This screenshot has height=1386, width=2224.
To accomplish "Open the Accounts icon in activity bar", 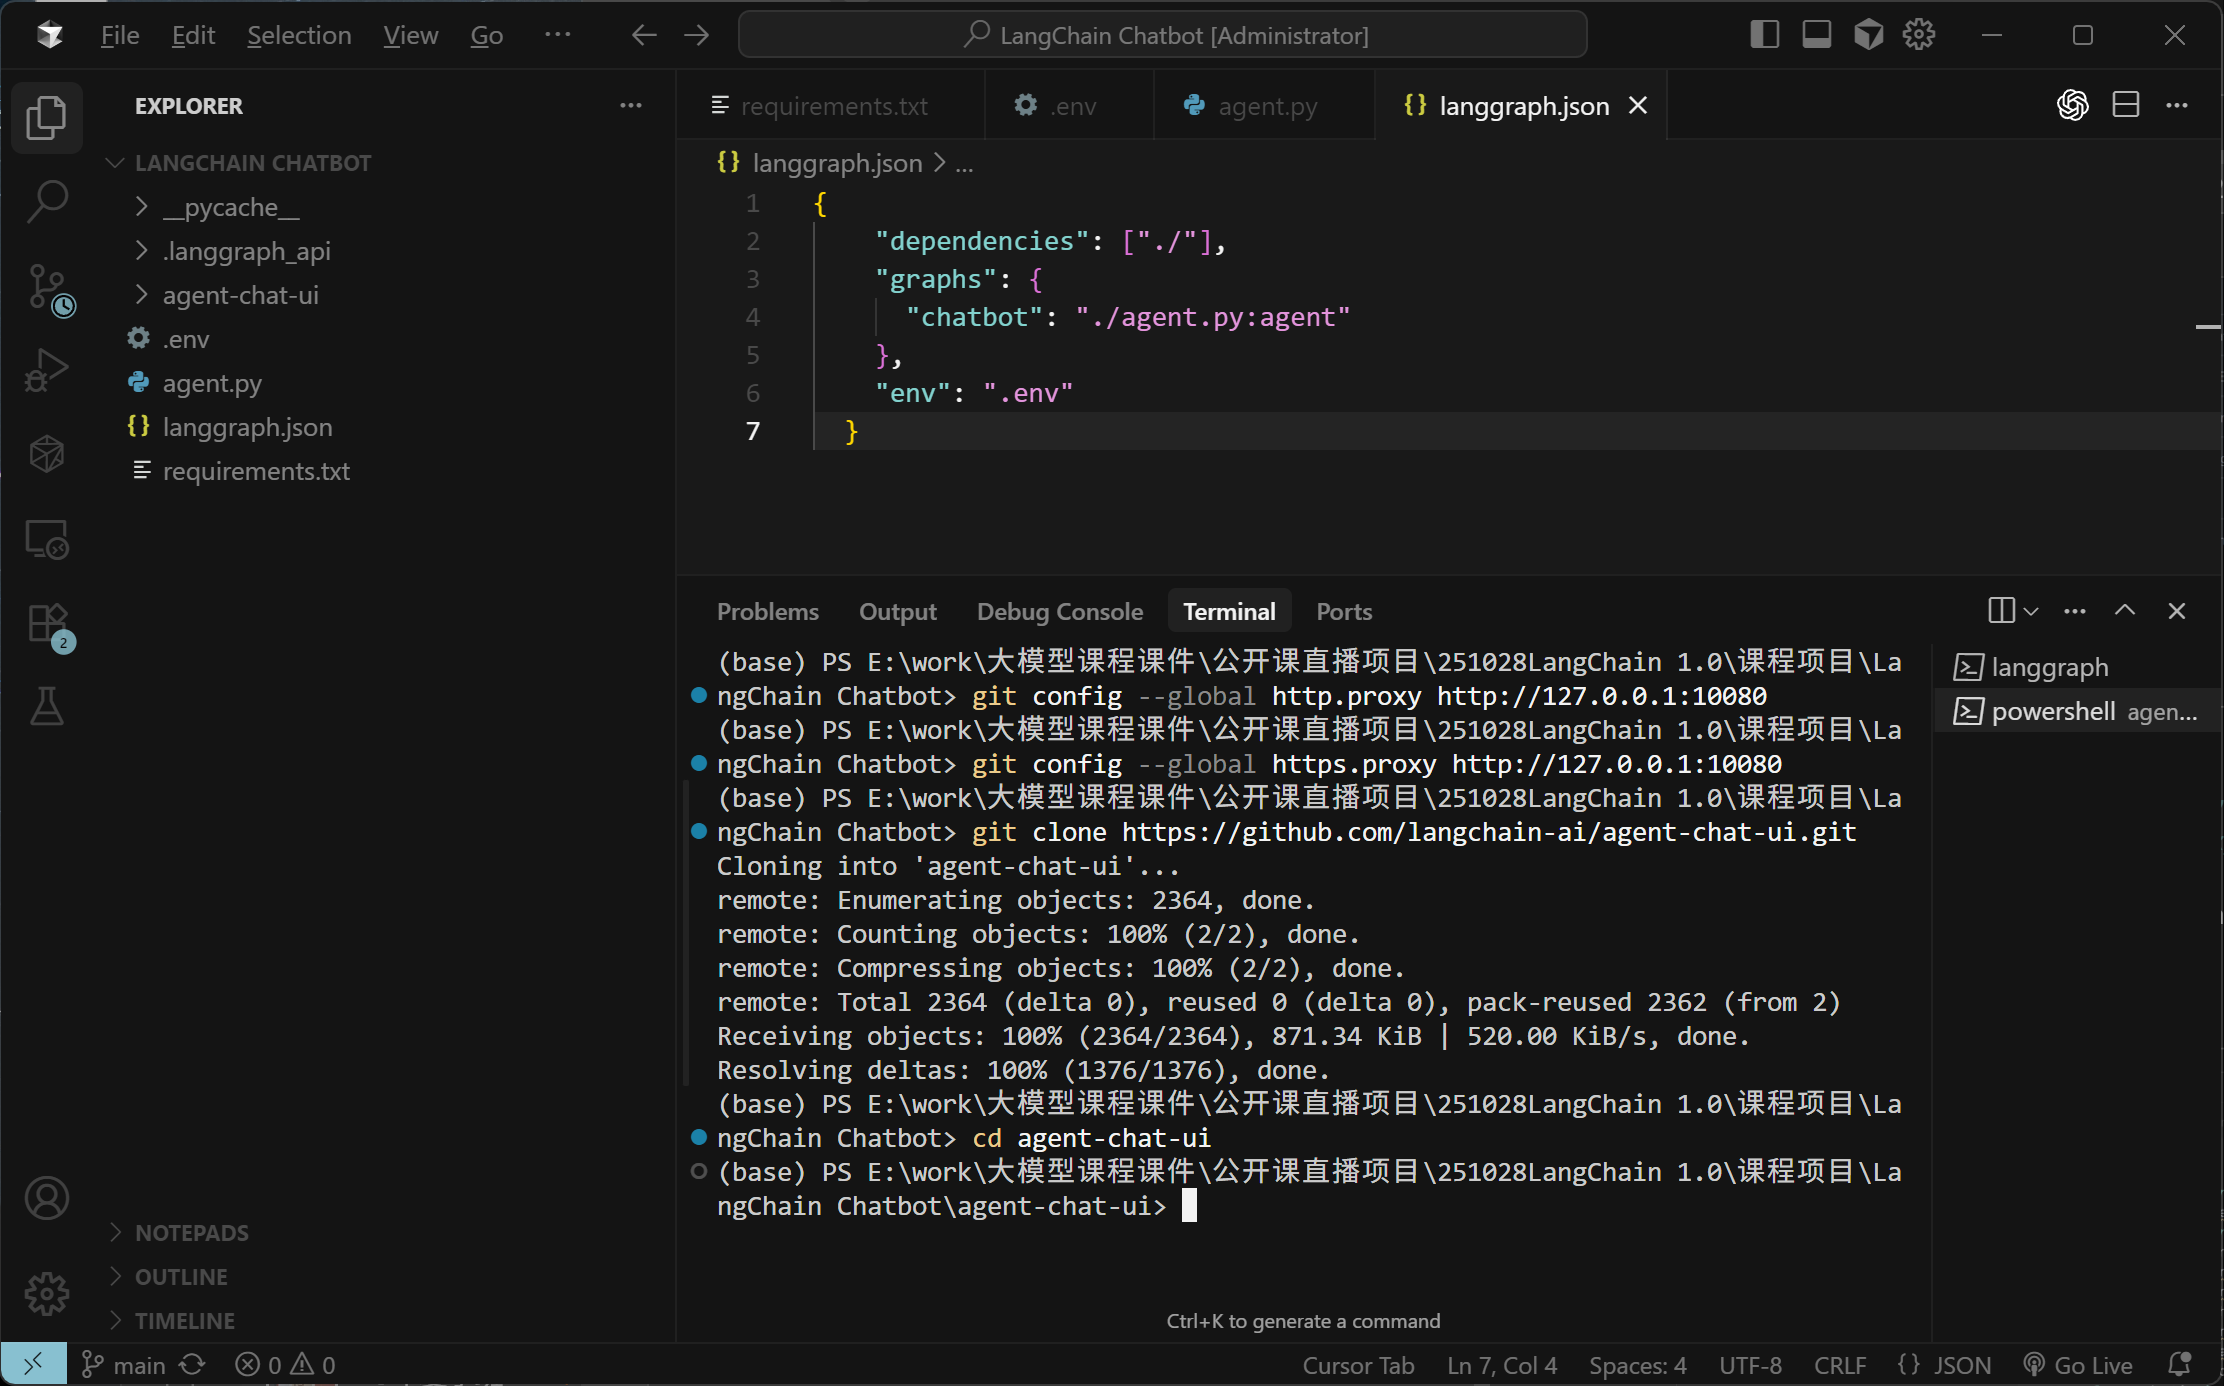I will (x=46, y=1198).
